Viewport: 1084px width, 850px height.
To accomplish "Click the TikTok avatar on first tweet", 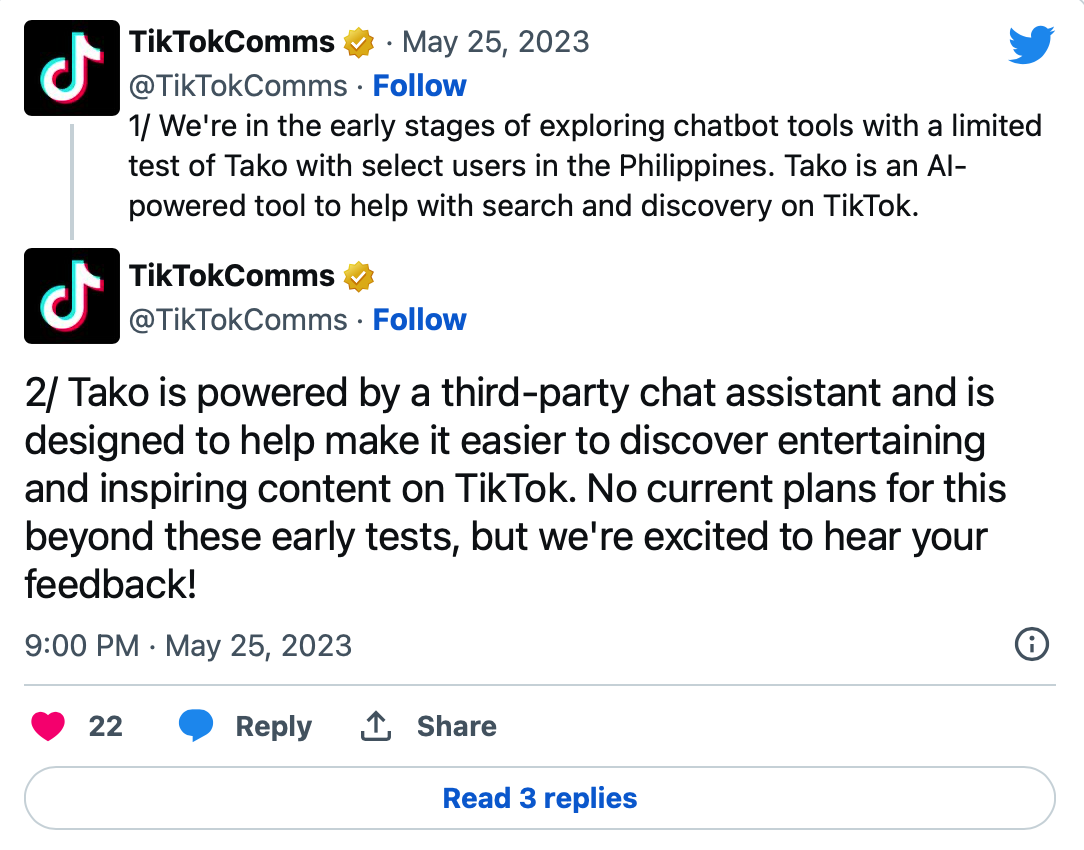I will (x=72, y=68).
